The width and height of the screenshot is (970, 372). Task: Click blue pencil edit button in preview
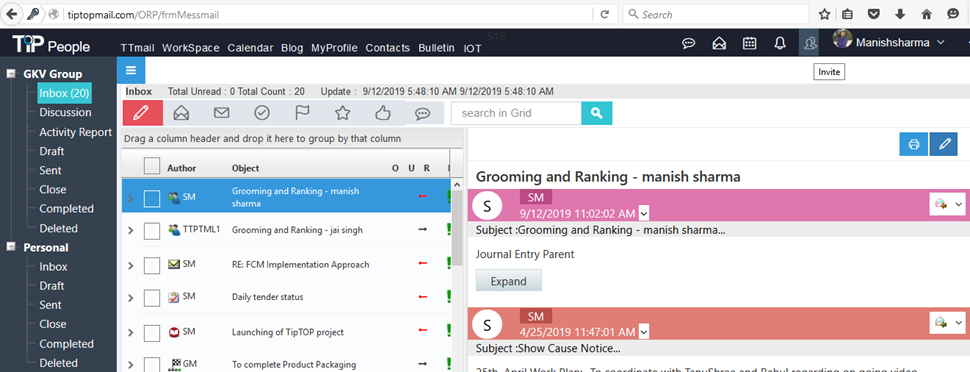pyautogui.click(x=943, y=144)
